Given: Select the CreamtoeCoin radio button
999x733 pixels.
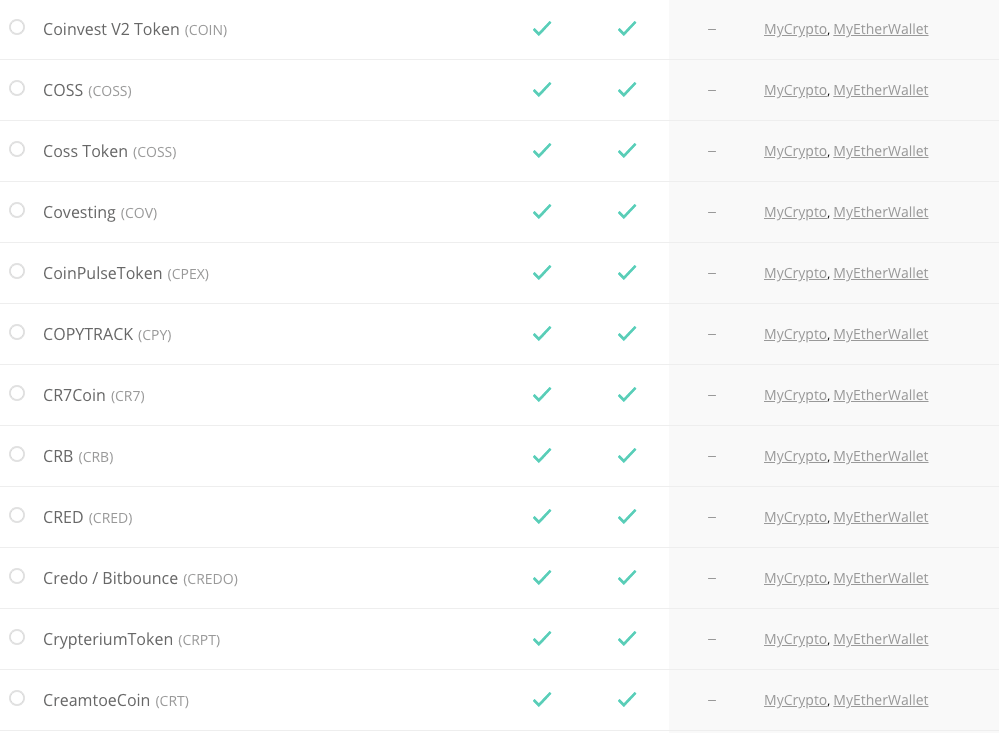Looking at the screenshot, I should (17, 698).
